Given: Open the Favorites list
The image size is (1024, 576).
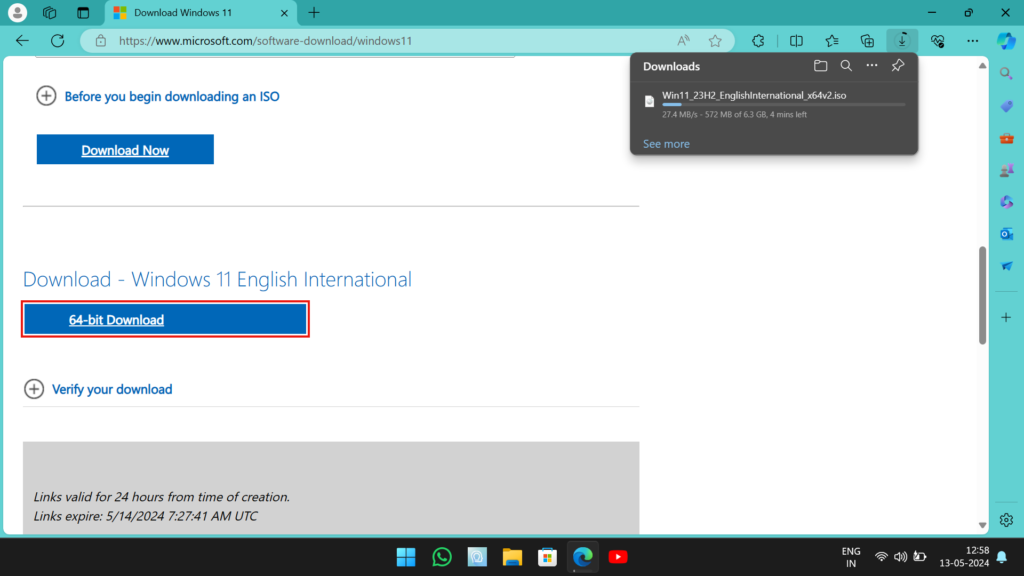Looking at the screenshot, I should [x=831, y=40].
